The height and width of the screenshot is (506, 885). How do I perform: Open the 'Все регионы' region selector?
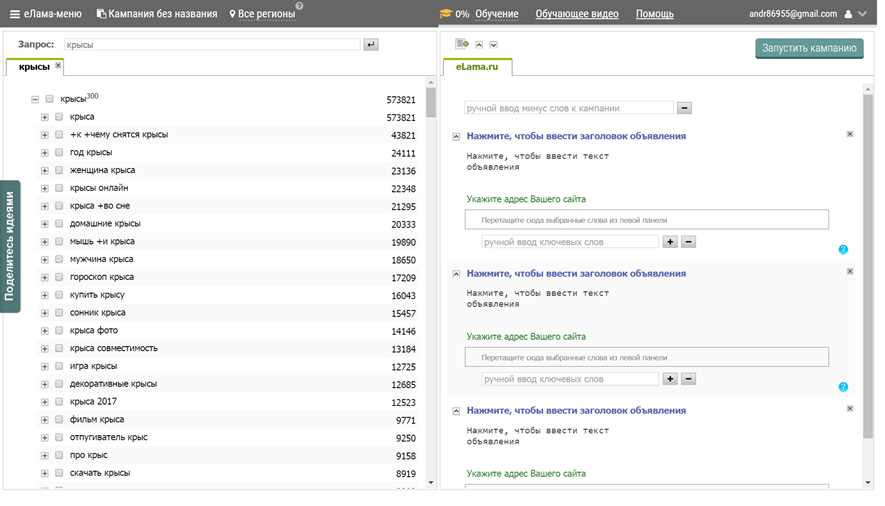coord(266,14)
